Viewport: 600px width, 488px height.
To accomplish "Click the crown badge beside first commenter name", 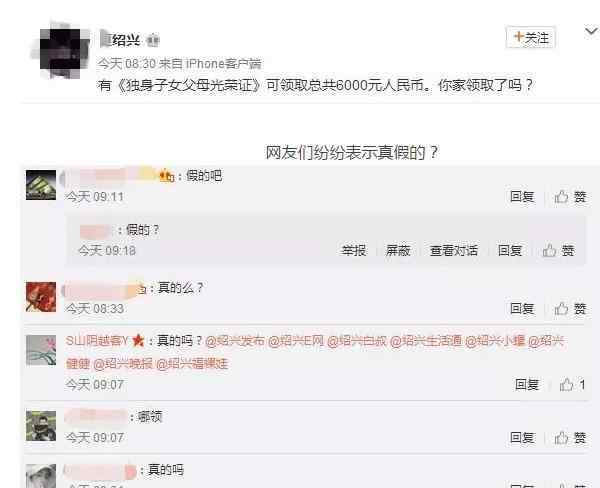I will click(x=167, y=176).
